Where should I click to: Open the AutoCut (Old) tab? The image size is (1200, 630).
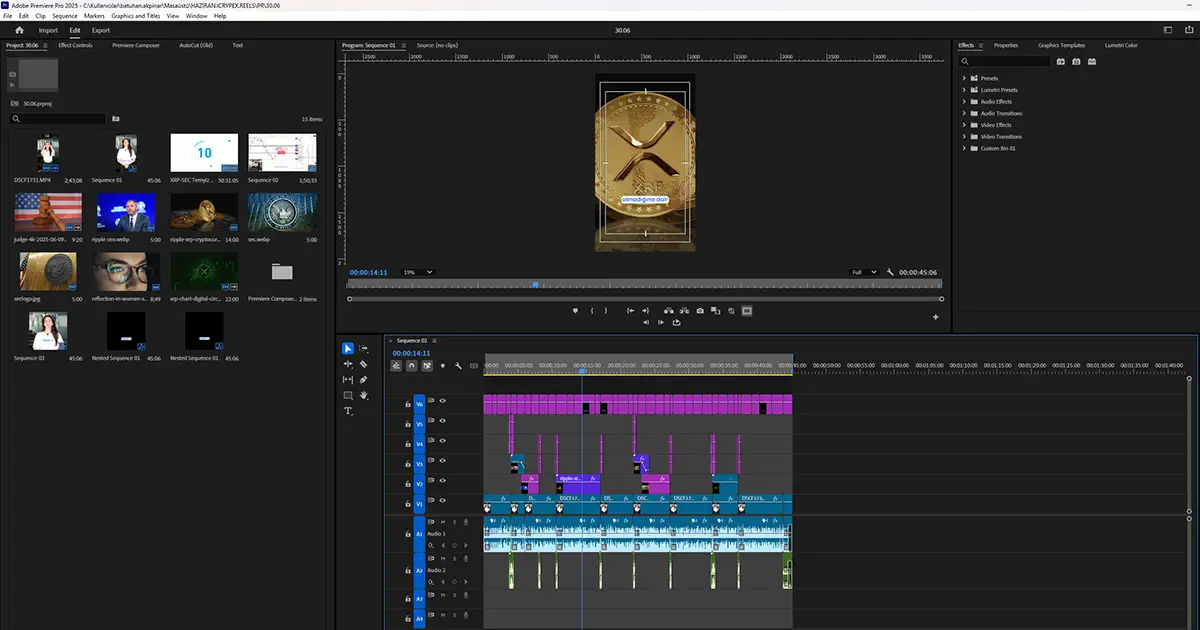[x=196, y=45]
